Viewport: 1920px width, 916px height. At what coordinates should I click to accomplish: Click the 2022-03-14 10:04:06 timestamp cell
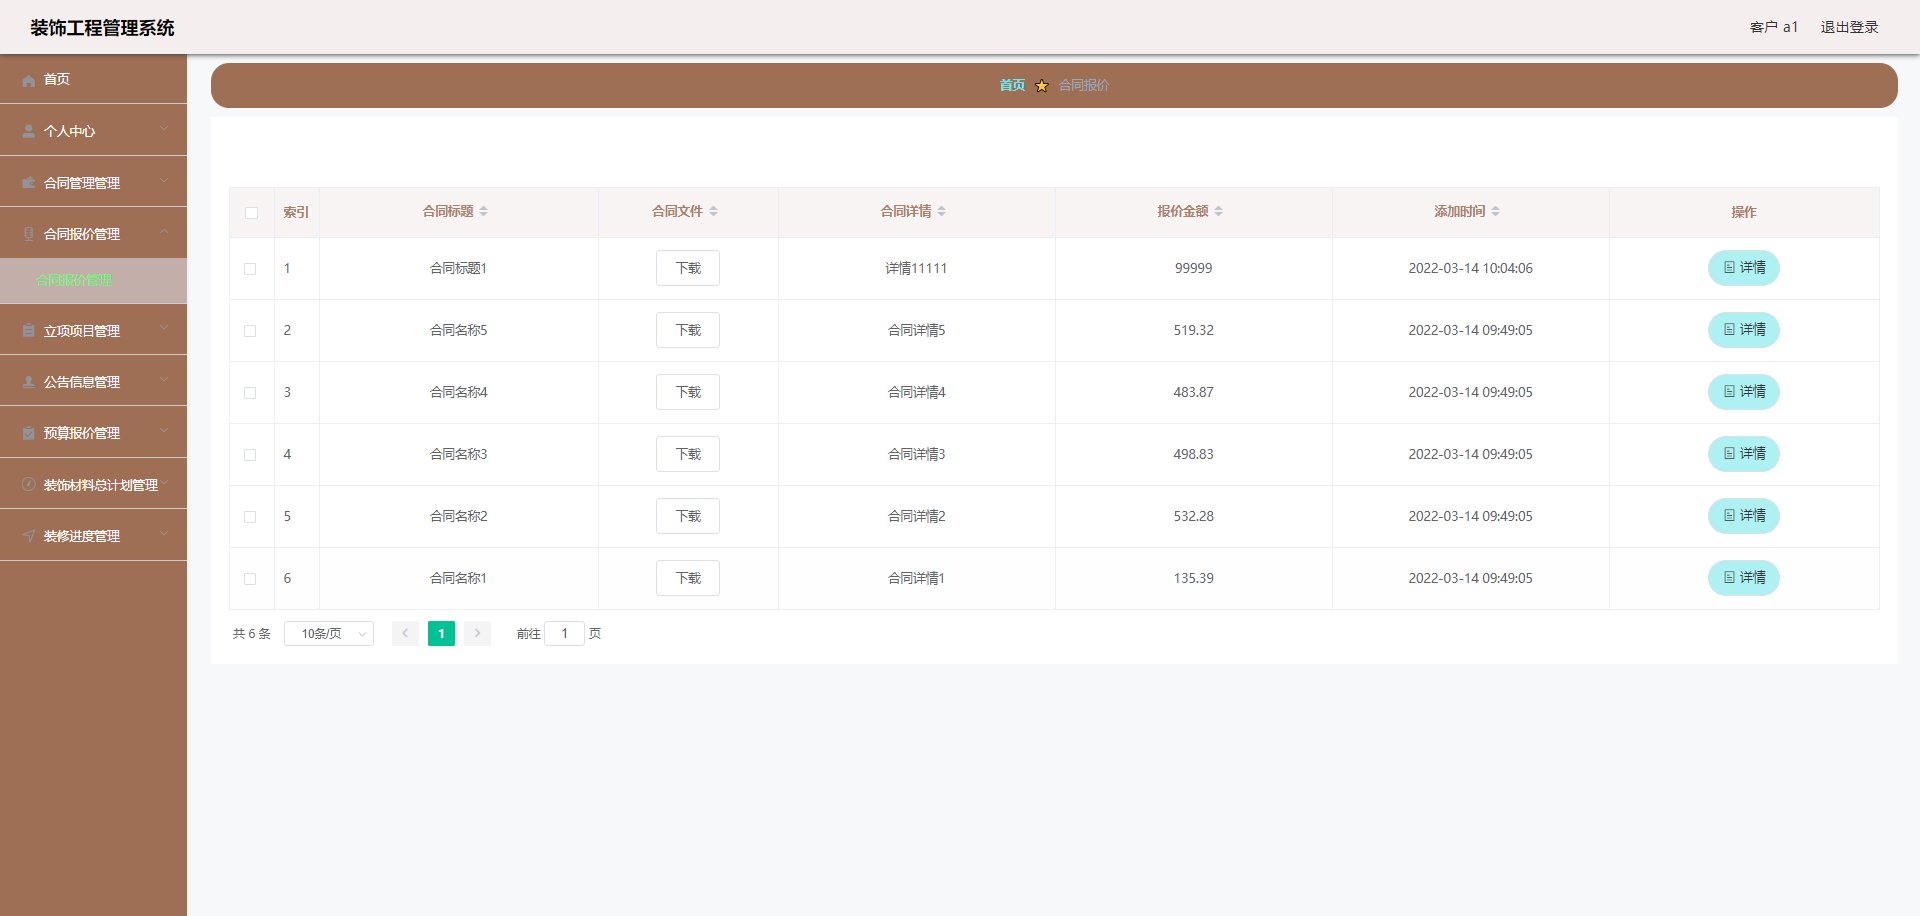click(1470, 268)
